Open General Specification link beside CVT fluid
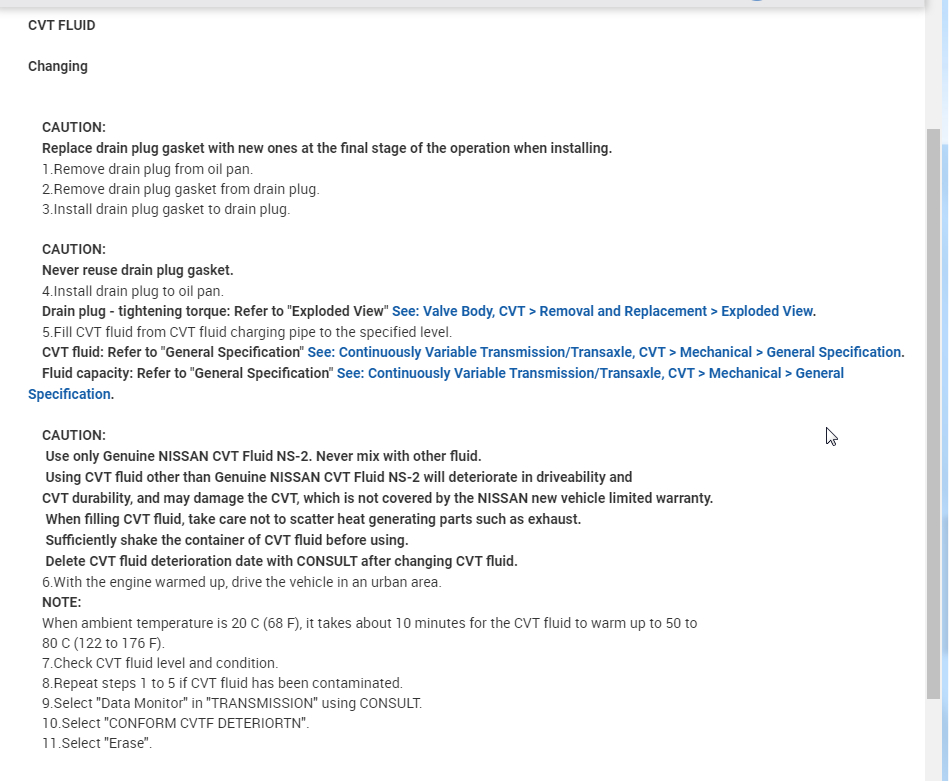The height and width of the screenshot is (781, 949). (x=605, y=352)
